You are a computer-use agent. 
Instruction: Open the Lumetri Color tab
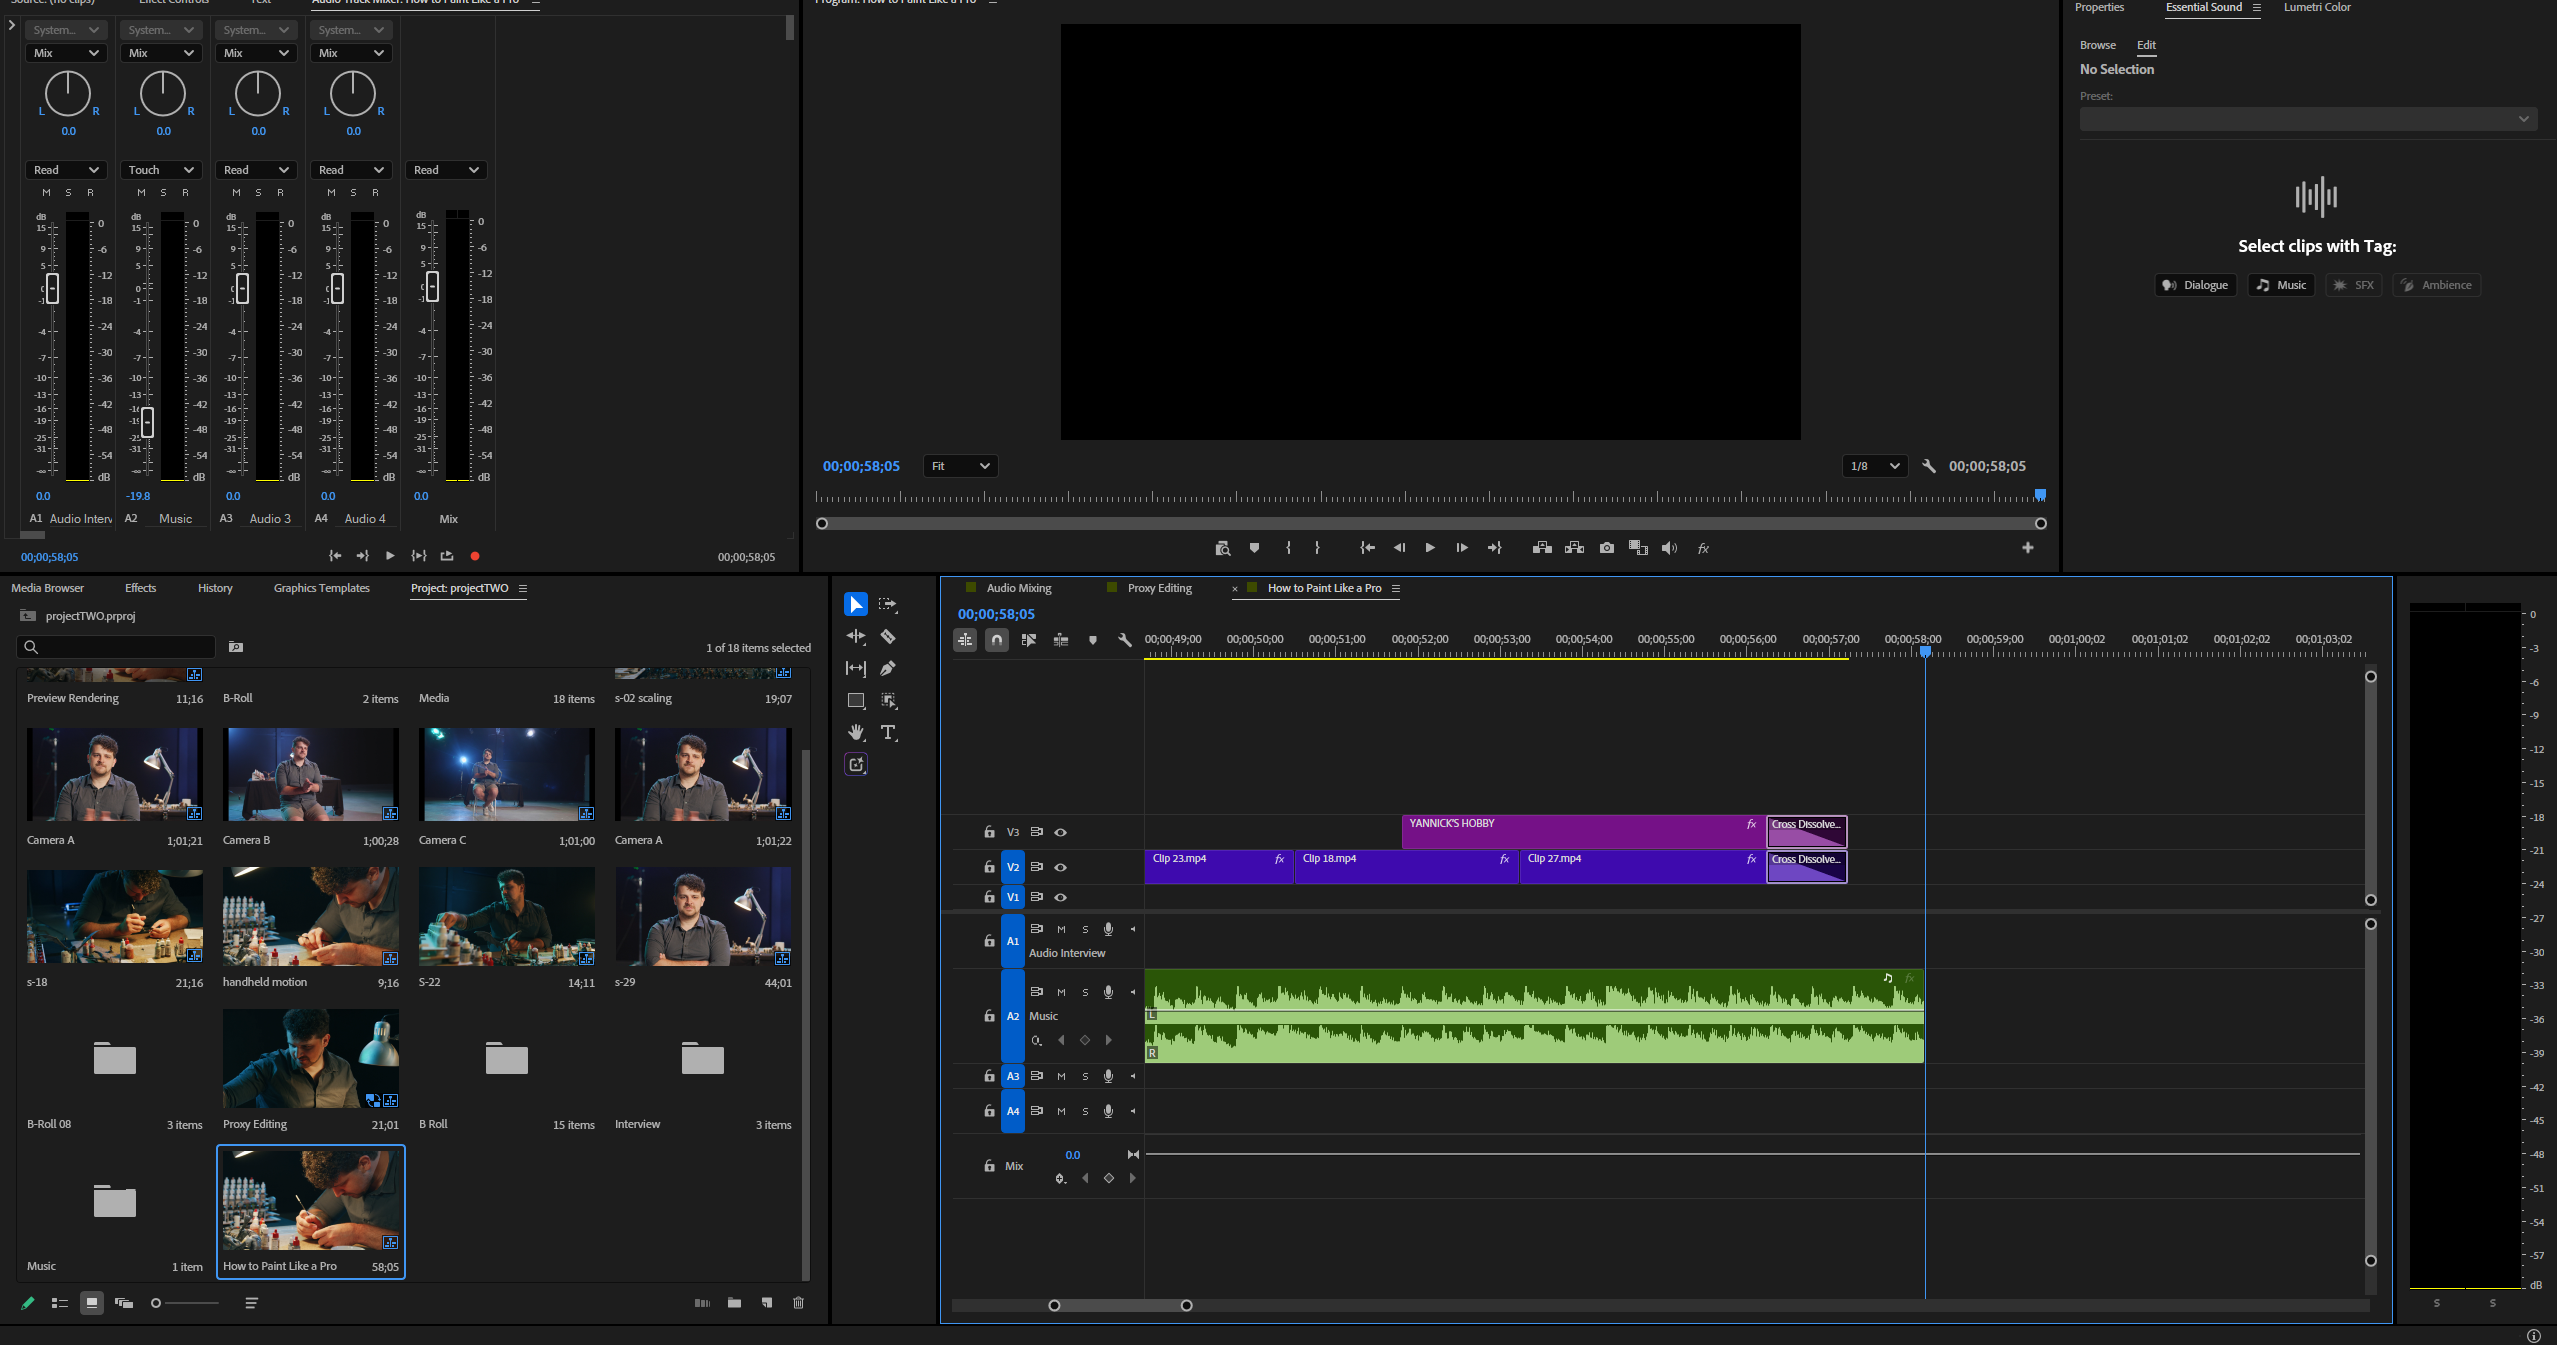[2317, 7]
